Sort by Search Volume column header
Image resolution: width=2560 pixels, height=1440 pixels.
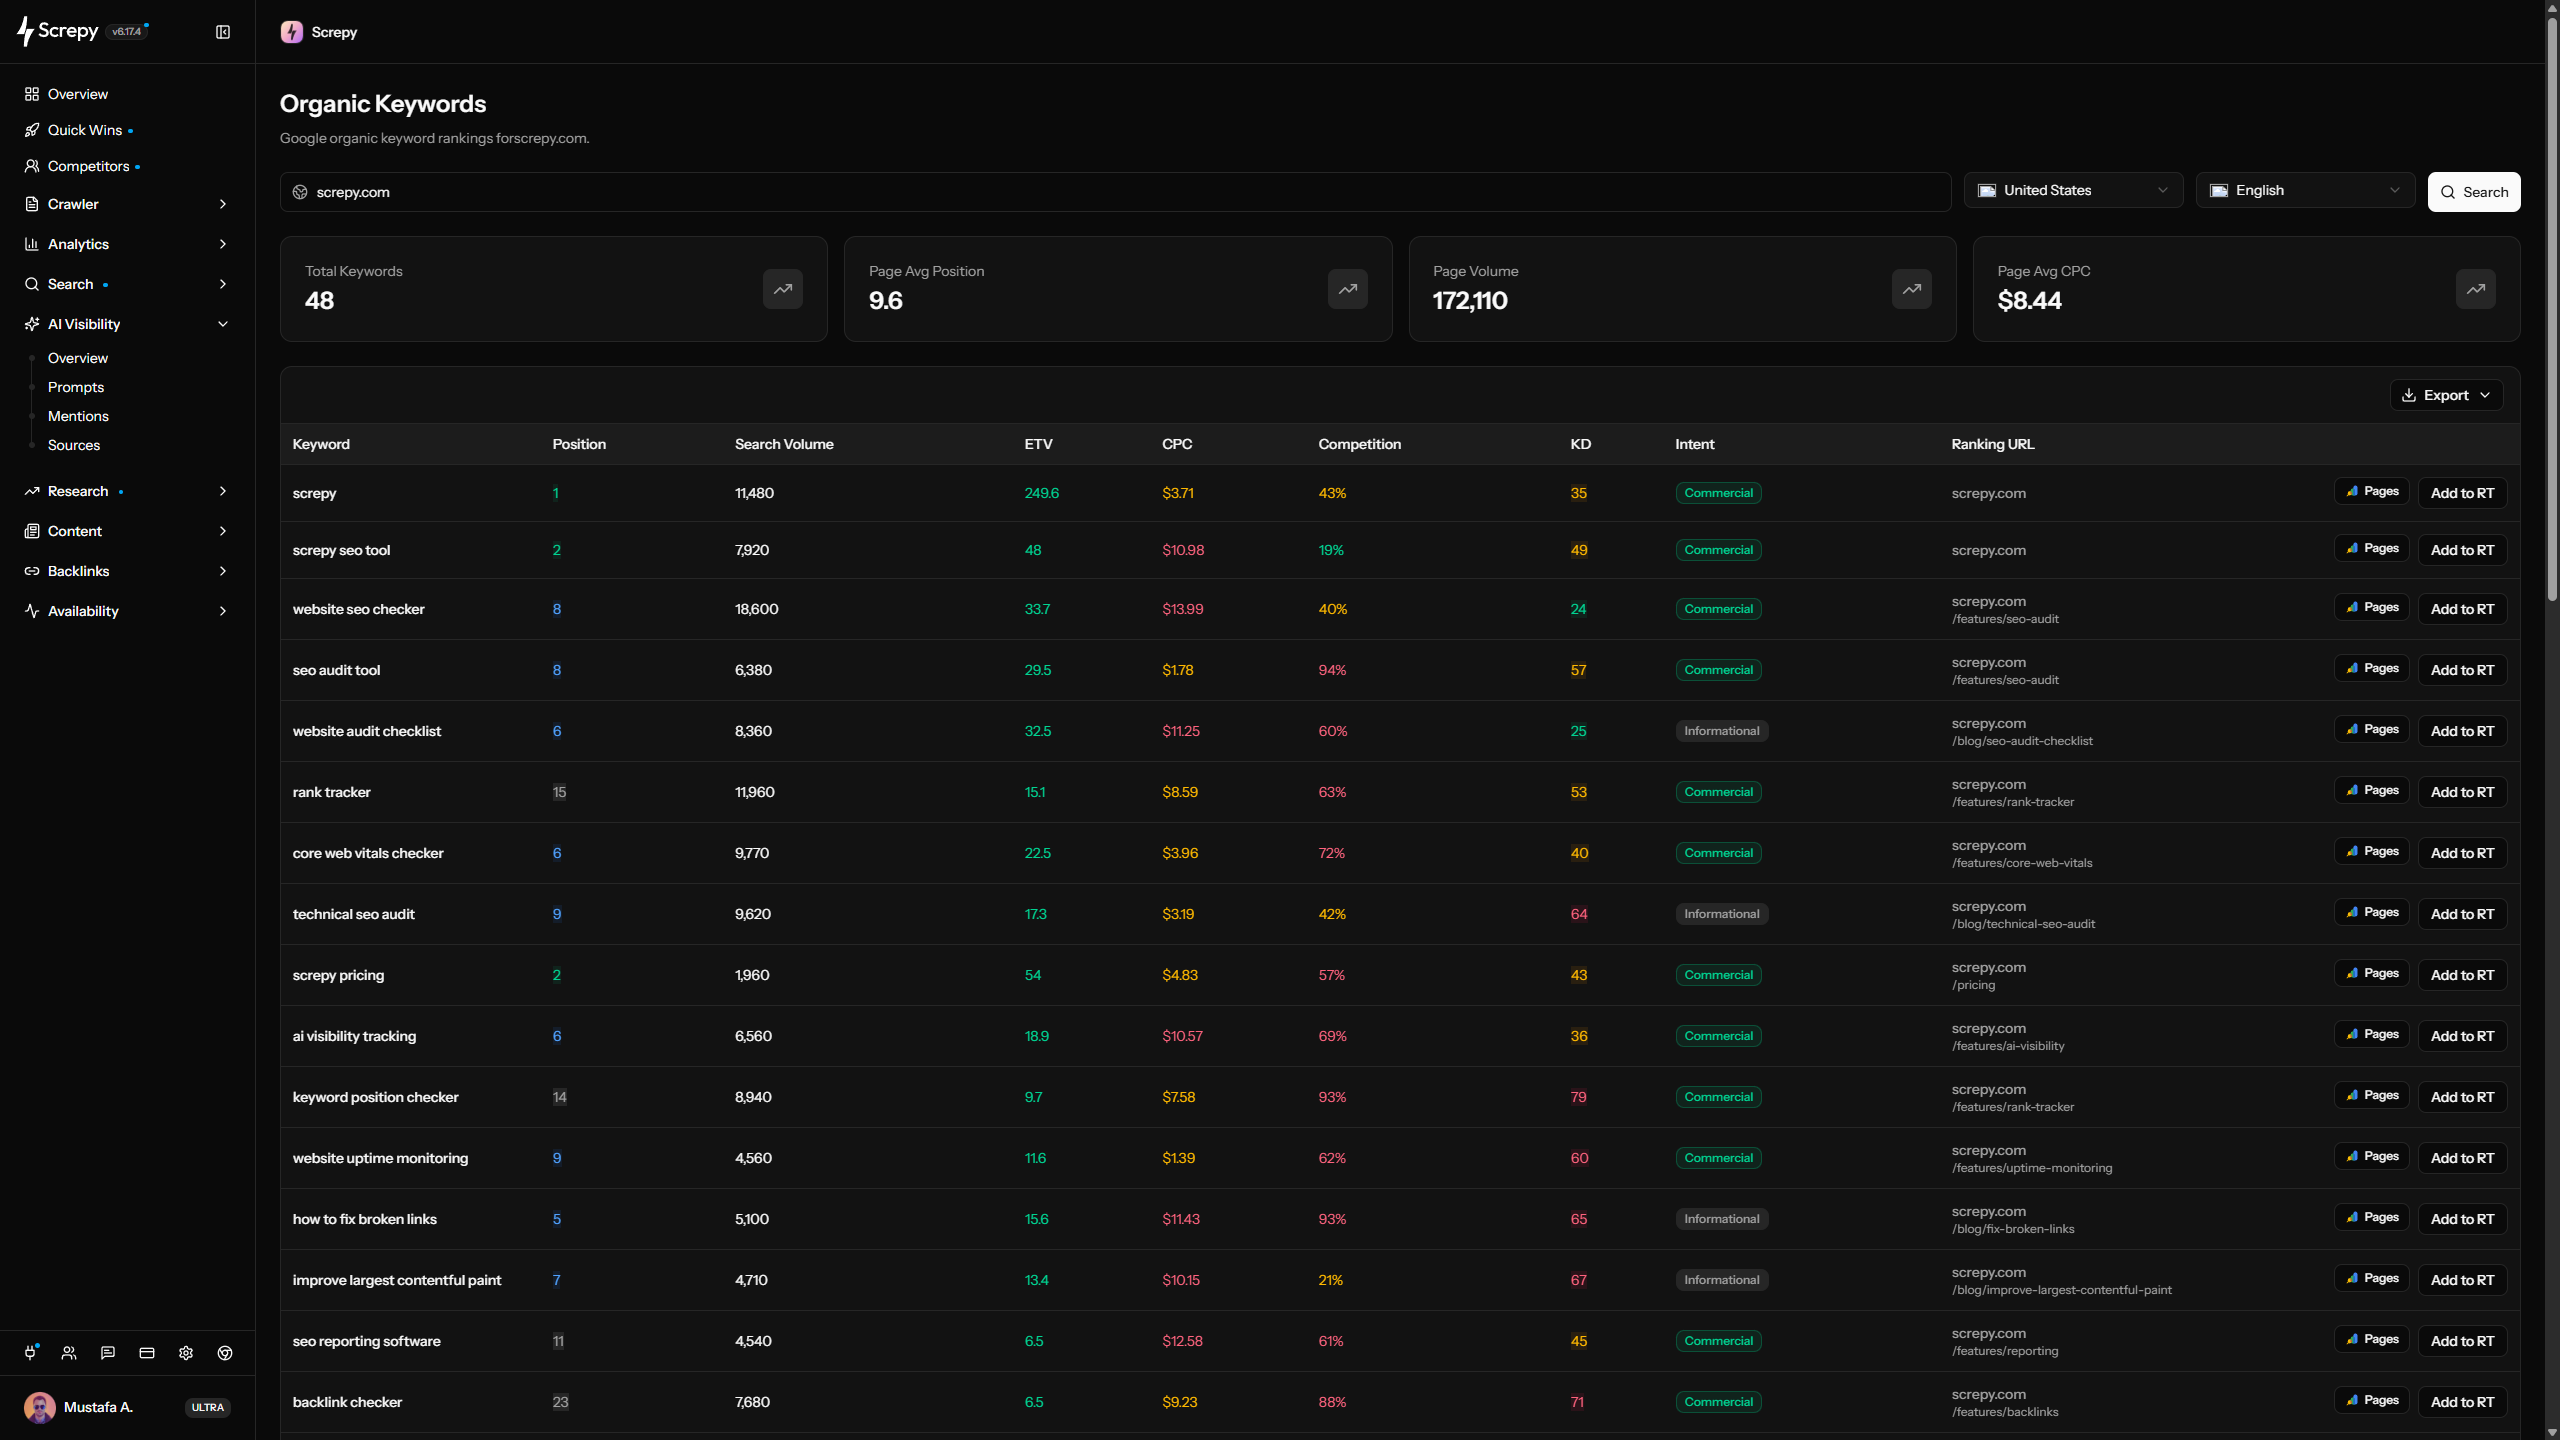[x=784, y=444]
